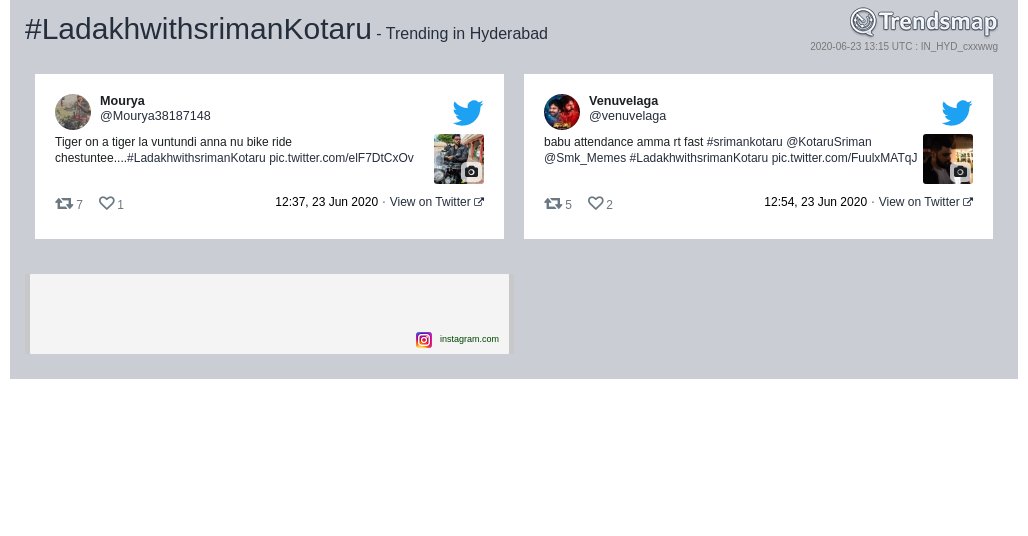This screenshot has width=1028, height=536.
Task: Open the @venuvelaga handle
Action: tap(627, 116)
